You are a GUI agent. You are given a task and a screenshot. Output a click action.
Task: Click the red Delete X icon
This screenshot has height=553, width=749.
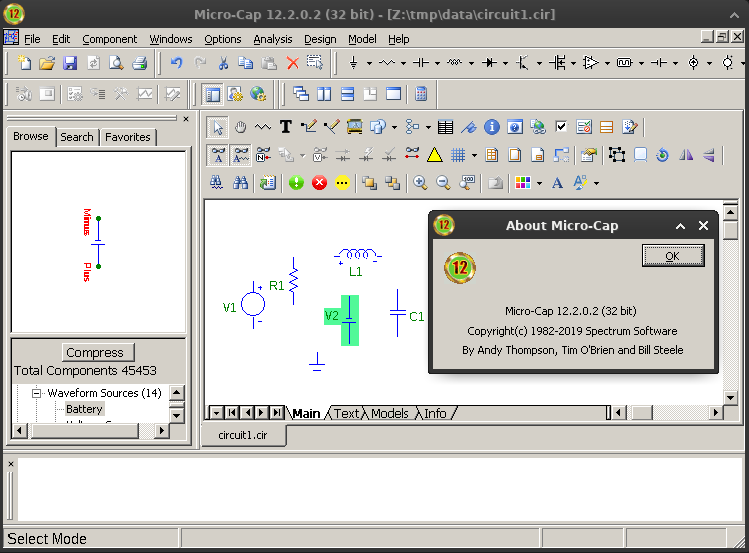click(x=293, y=63)
